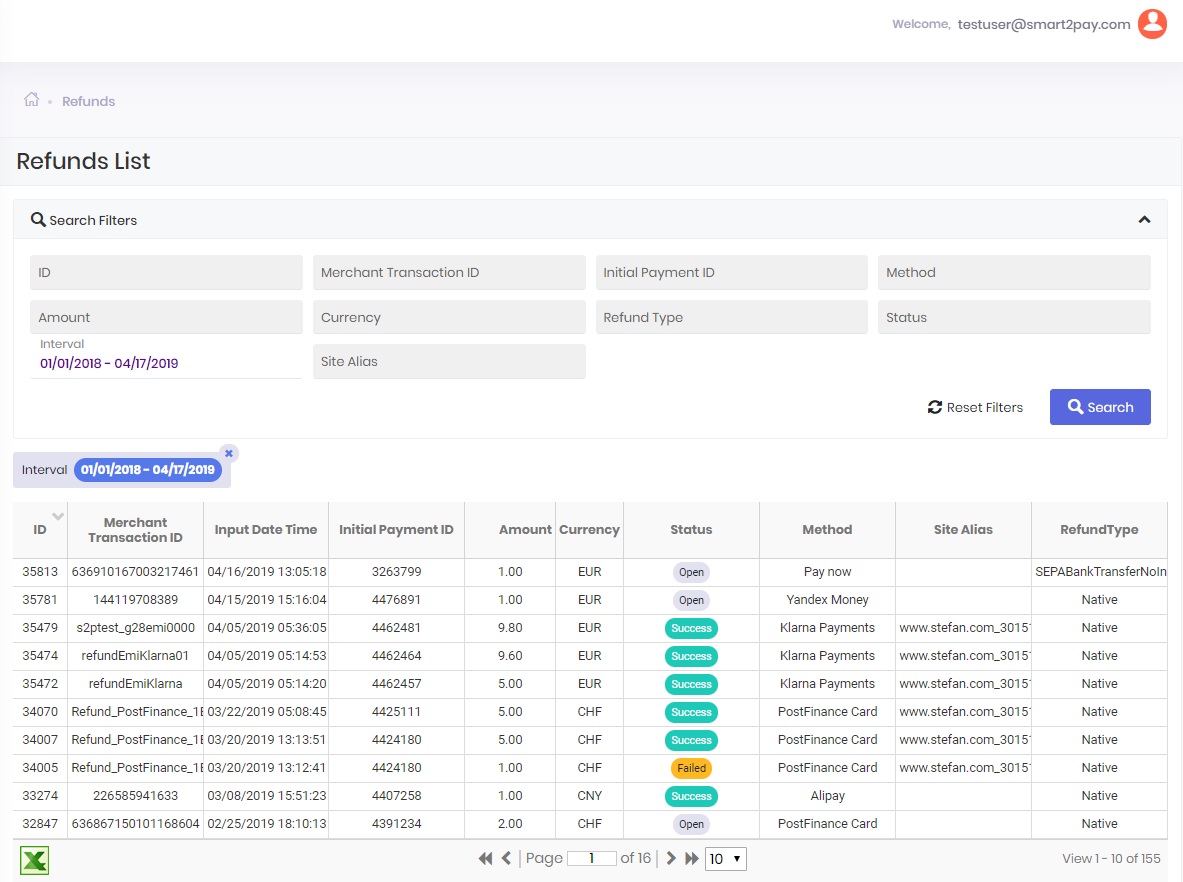This screenshot has width=1183, height=882.
Task: Sort by Merchant Transaction ID column
Action: tap(135, 530)
